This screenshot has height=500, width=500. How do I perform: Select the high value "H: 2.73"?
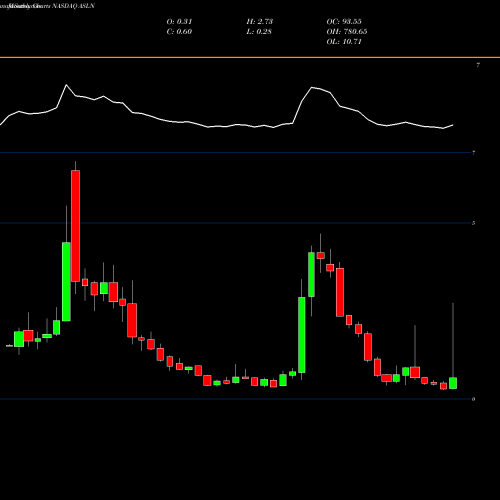[260, 22]
